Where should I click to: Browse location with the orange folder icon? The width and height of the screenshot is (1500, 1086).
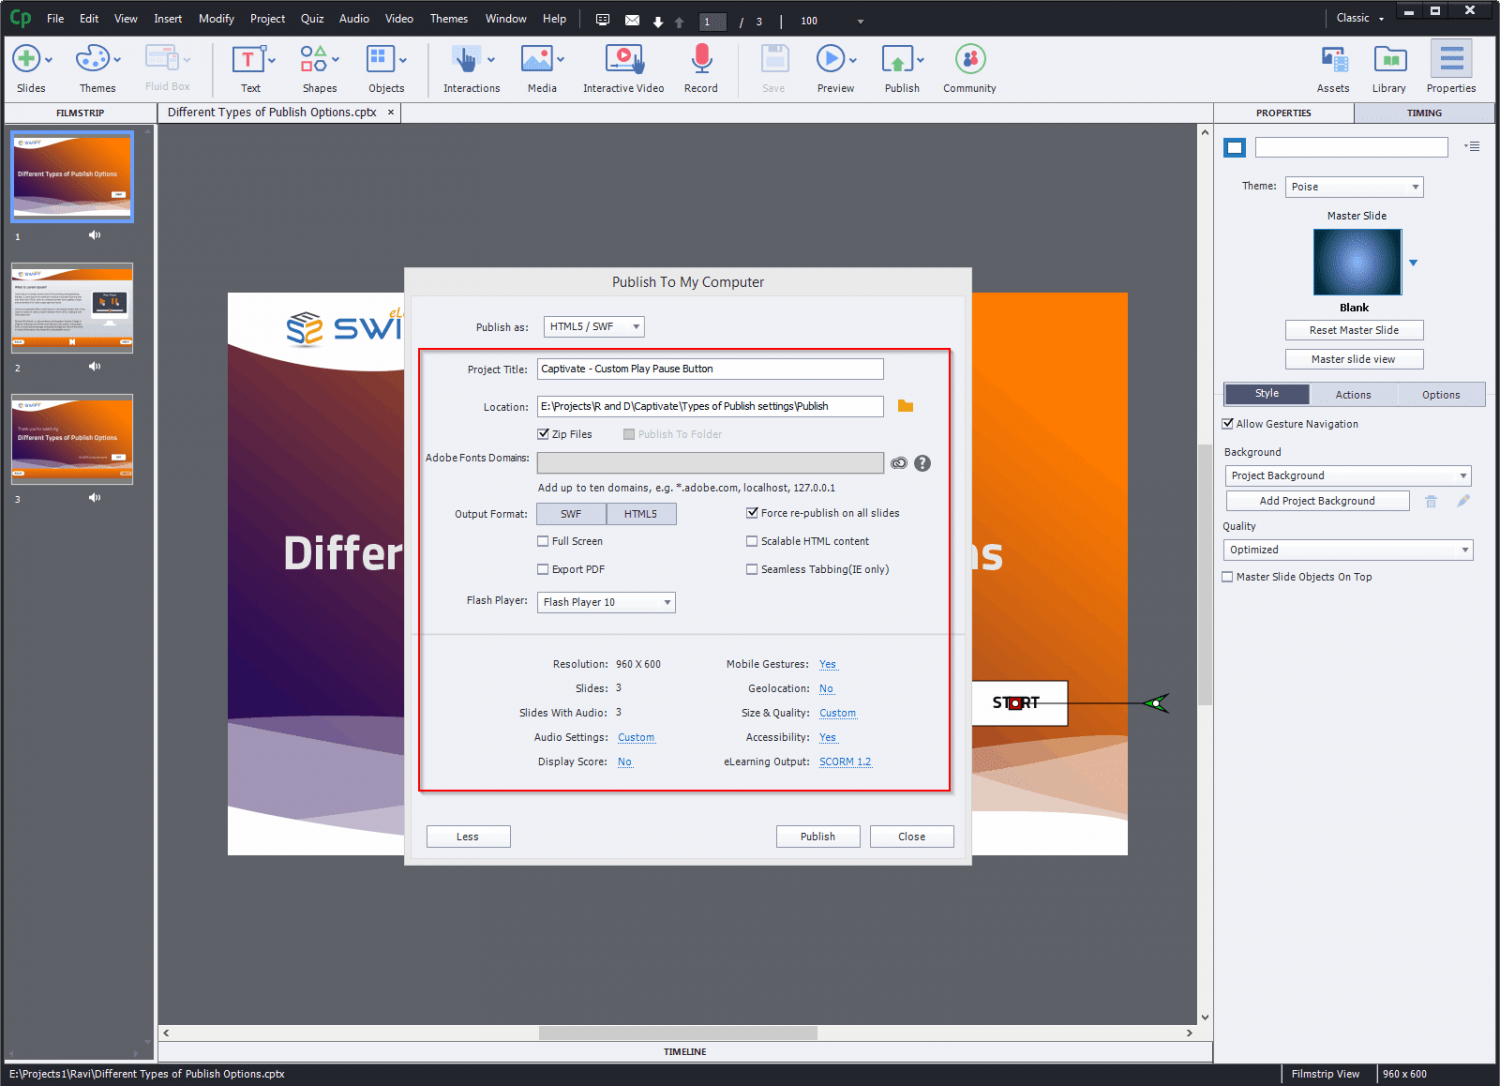click(x=905, y=406)
